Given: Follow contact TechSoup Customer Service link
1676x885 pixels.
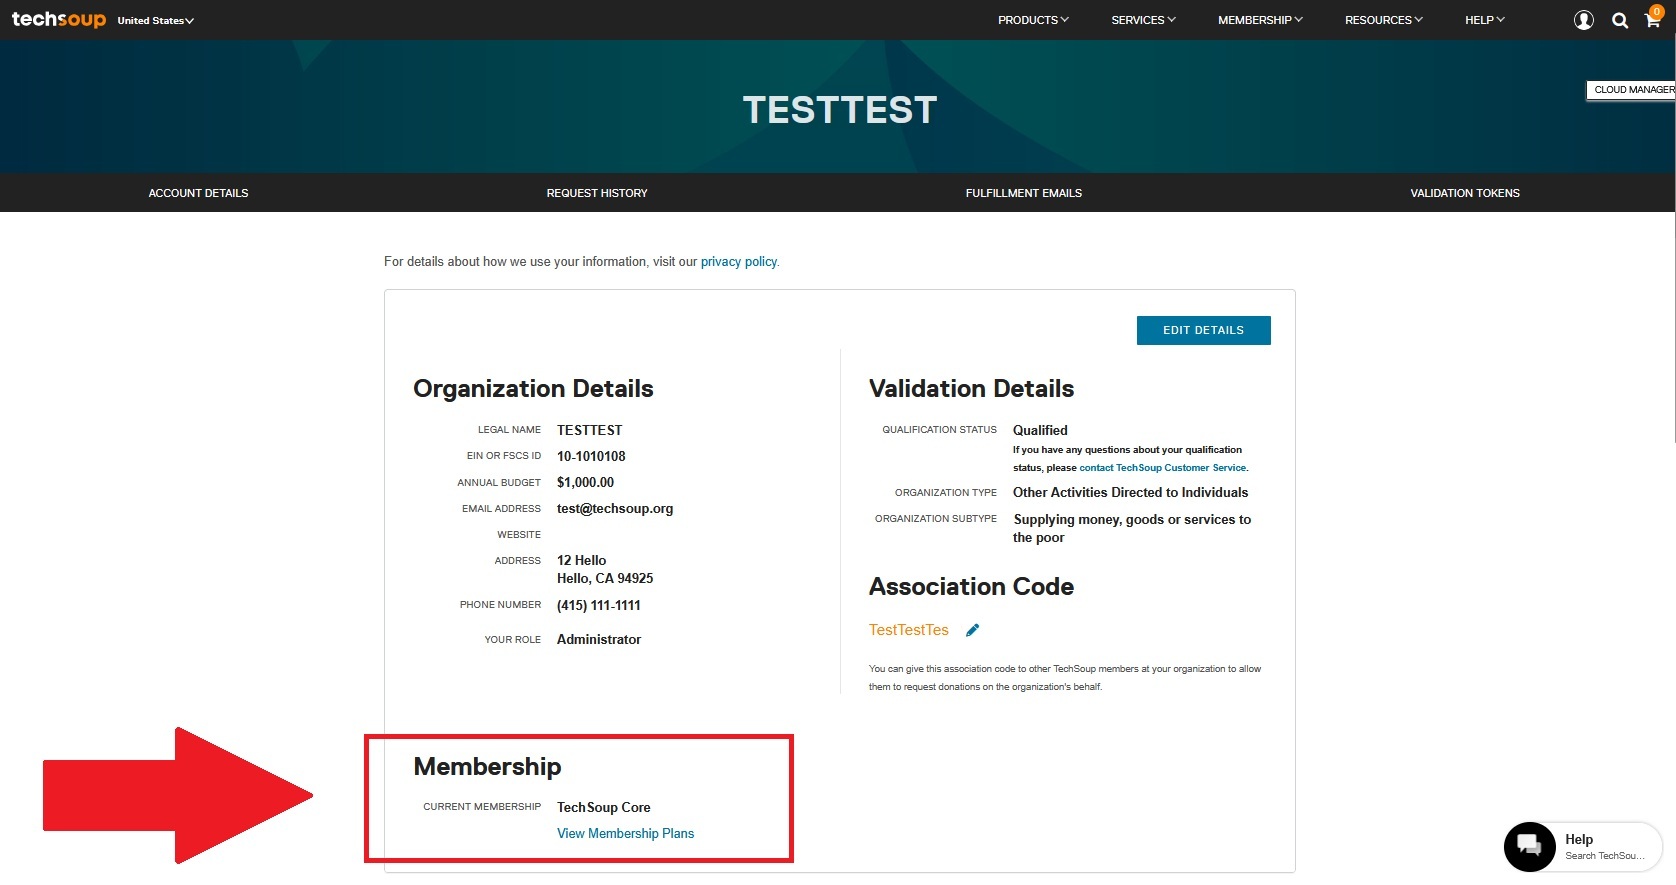Looking at the screenshot, I should point(1163,468).
